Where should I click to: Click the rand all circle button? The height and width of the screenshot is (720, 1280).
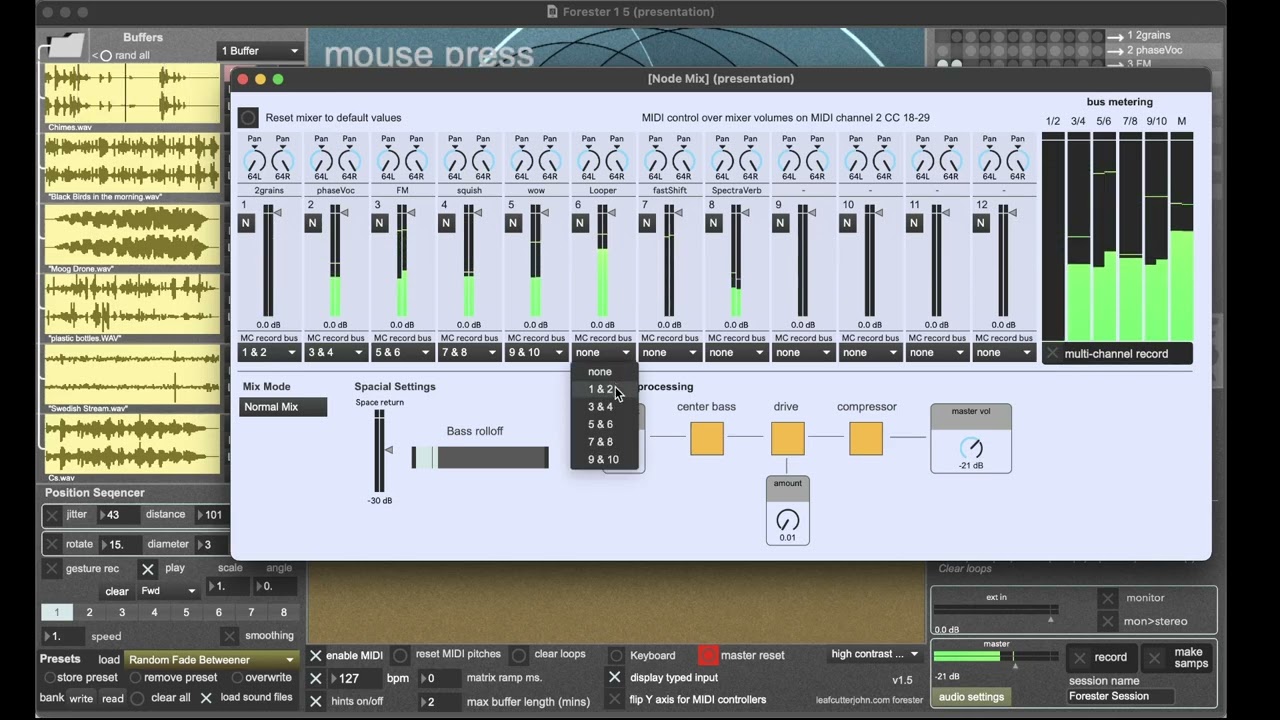point(105,56)
